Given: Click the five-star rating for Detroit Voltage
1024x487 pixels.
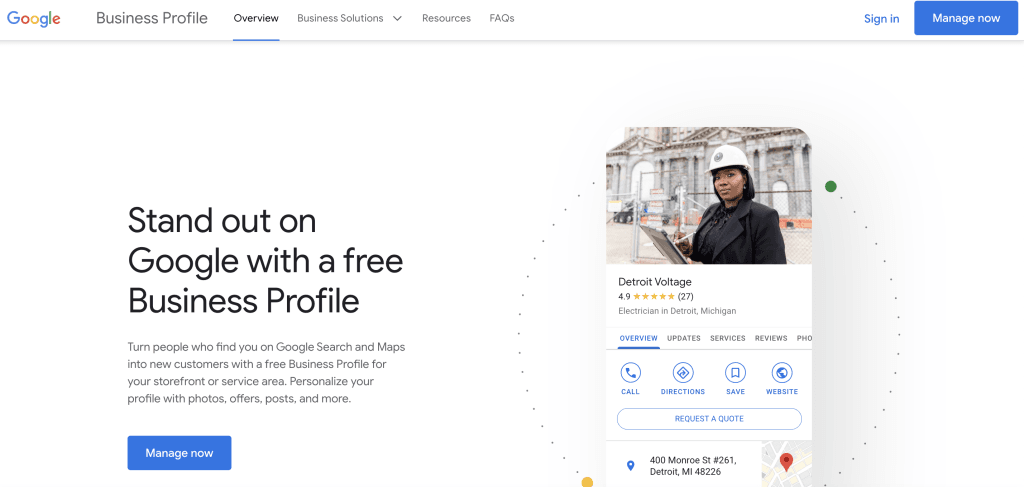Looking at the screenshot, I should (x=654, y=296).
